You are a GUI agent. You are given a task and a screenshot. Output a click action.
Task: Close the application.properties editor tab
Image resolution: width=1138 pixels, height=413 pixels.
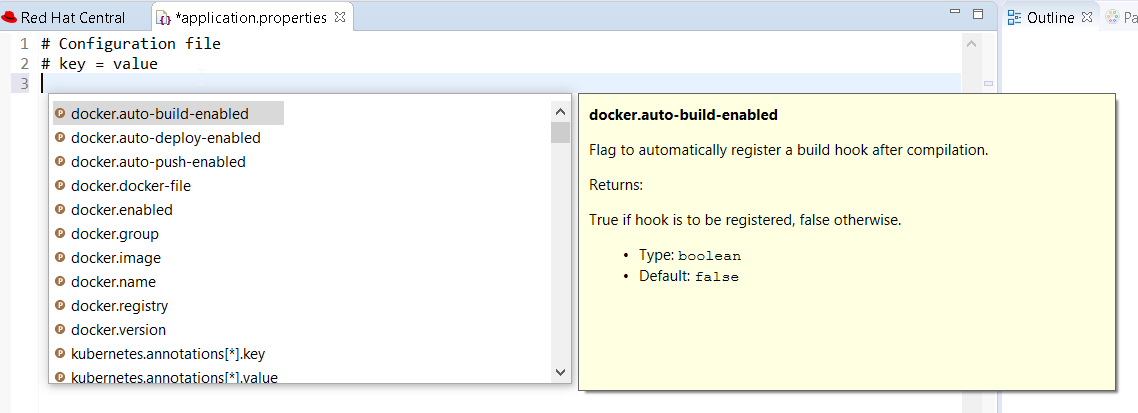[340, 17]
